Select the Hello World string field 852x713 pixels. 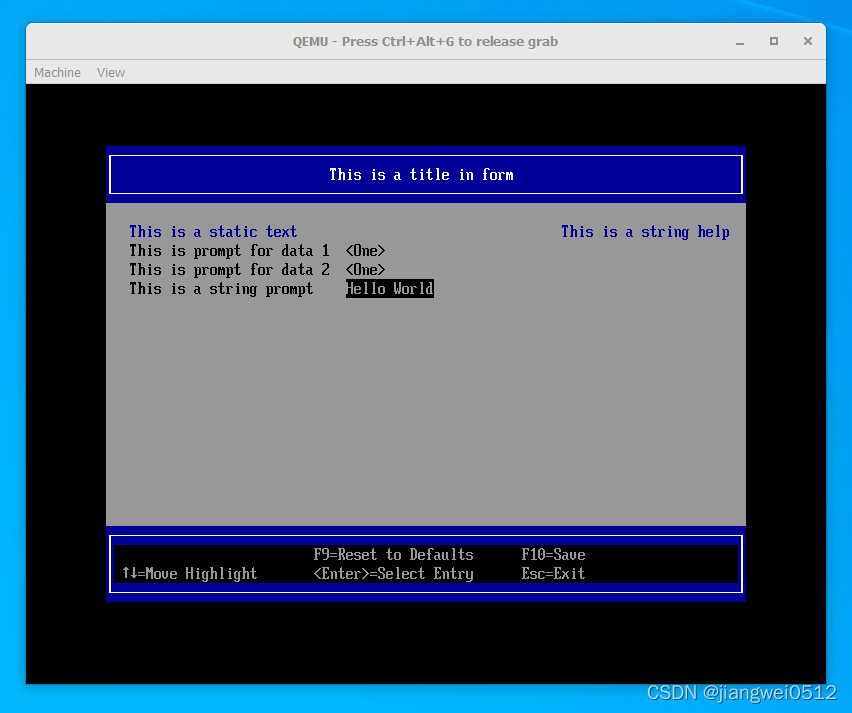pyautogui.click(x=389, y=289)
